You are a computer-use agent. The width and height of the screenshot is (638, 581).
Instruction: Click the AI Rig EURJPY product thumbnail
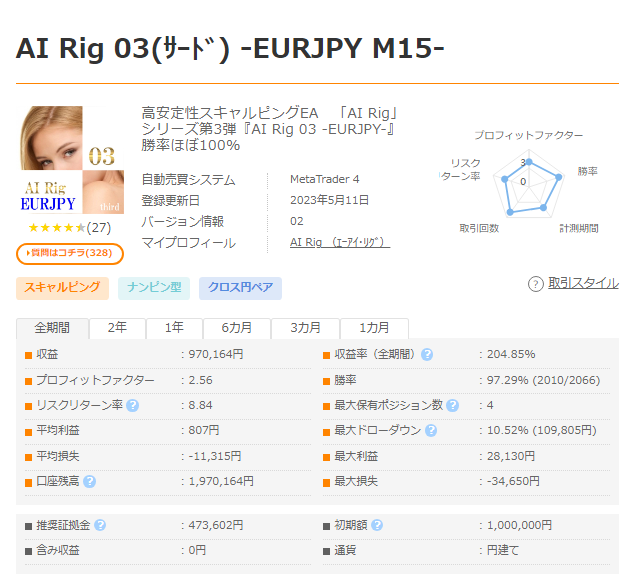coord(70,160)
